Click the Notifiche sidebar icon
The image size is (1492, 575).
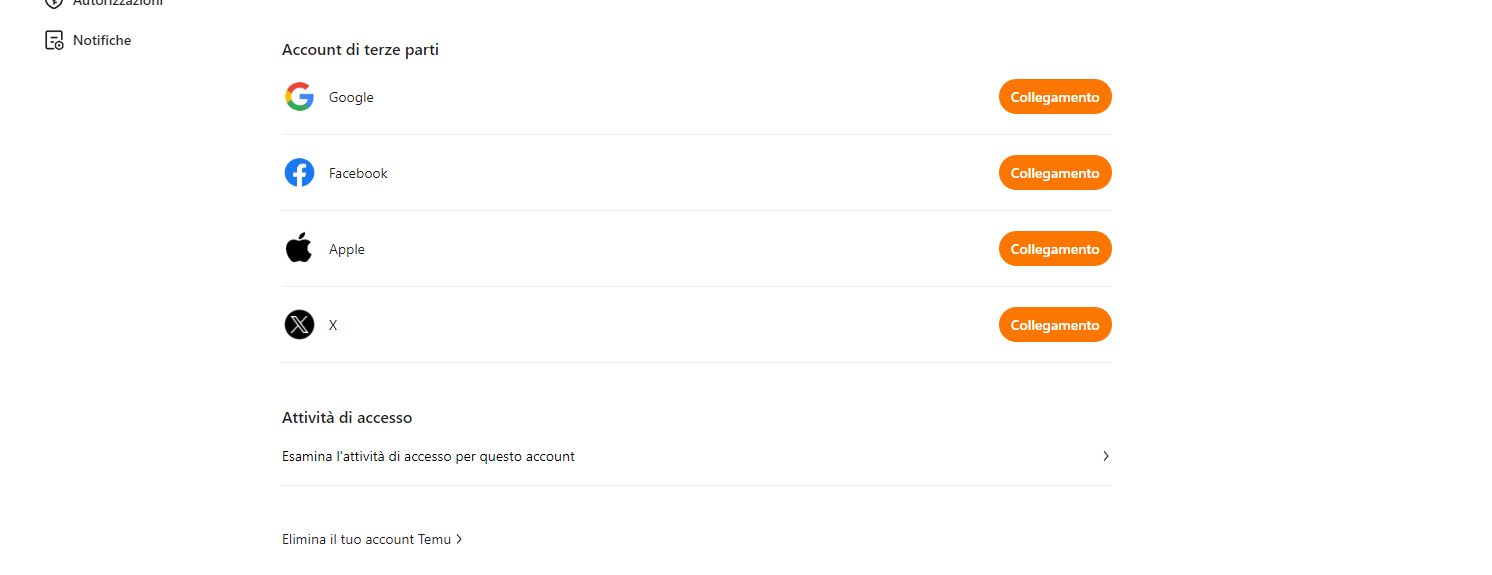tap(54, 40)
